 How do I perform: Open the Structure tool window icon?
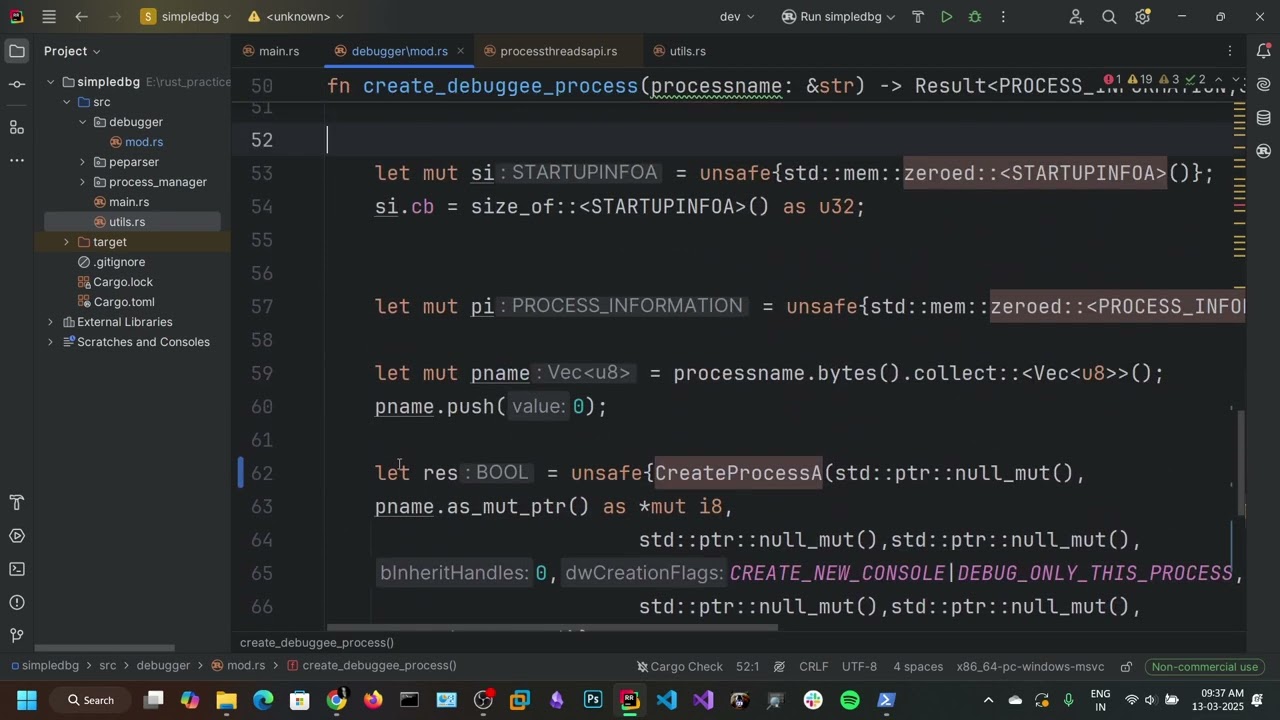click(17, 127)
